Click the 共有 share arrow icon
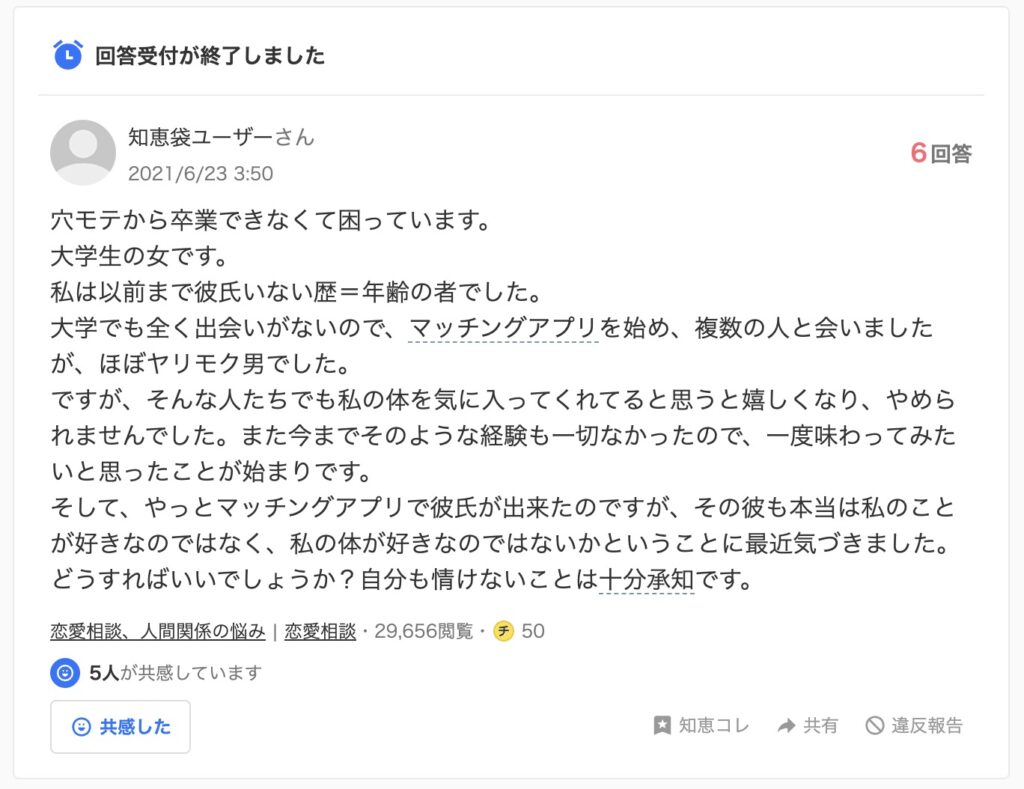Viewport: 1024px width, 789px height. tap(787, 726)
